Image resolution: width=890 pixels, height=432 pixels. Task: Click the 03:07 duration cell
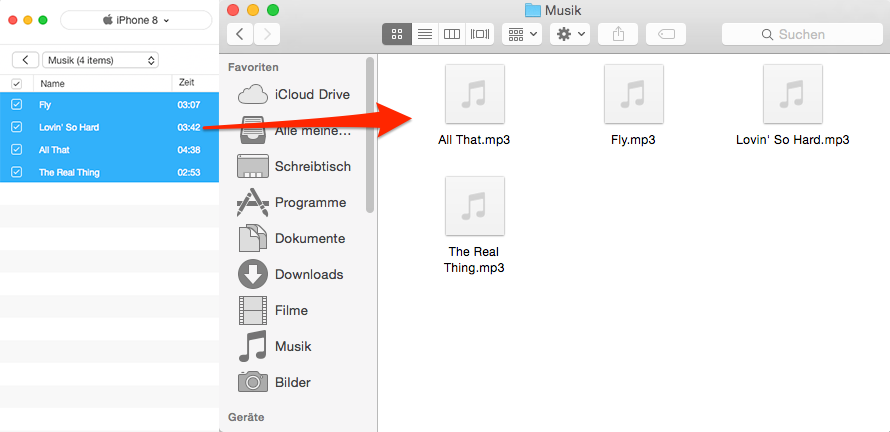tap(188, 104)
